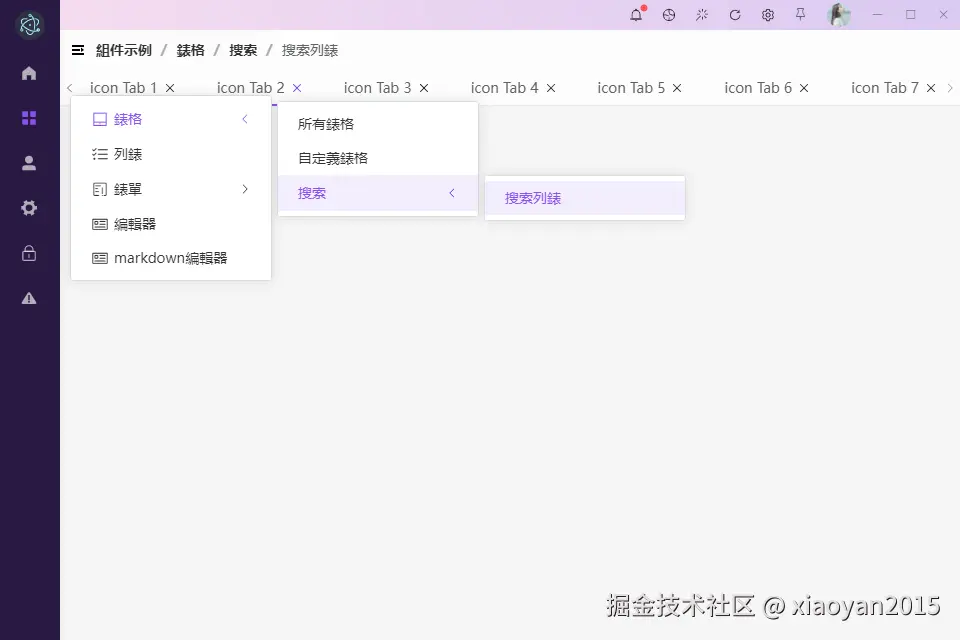Collapse the sidebar with hamburger icon

pos(77,49)
